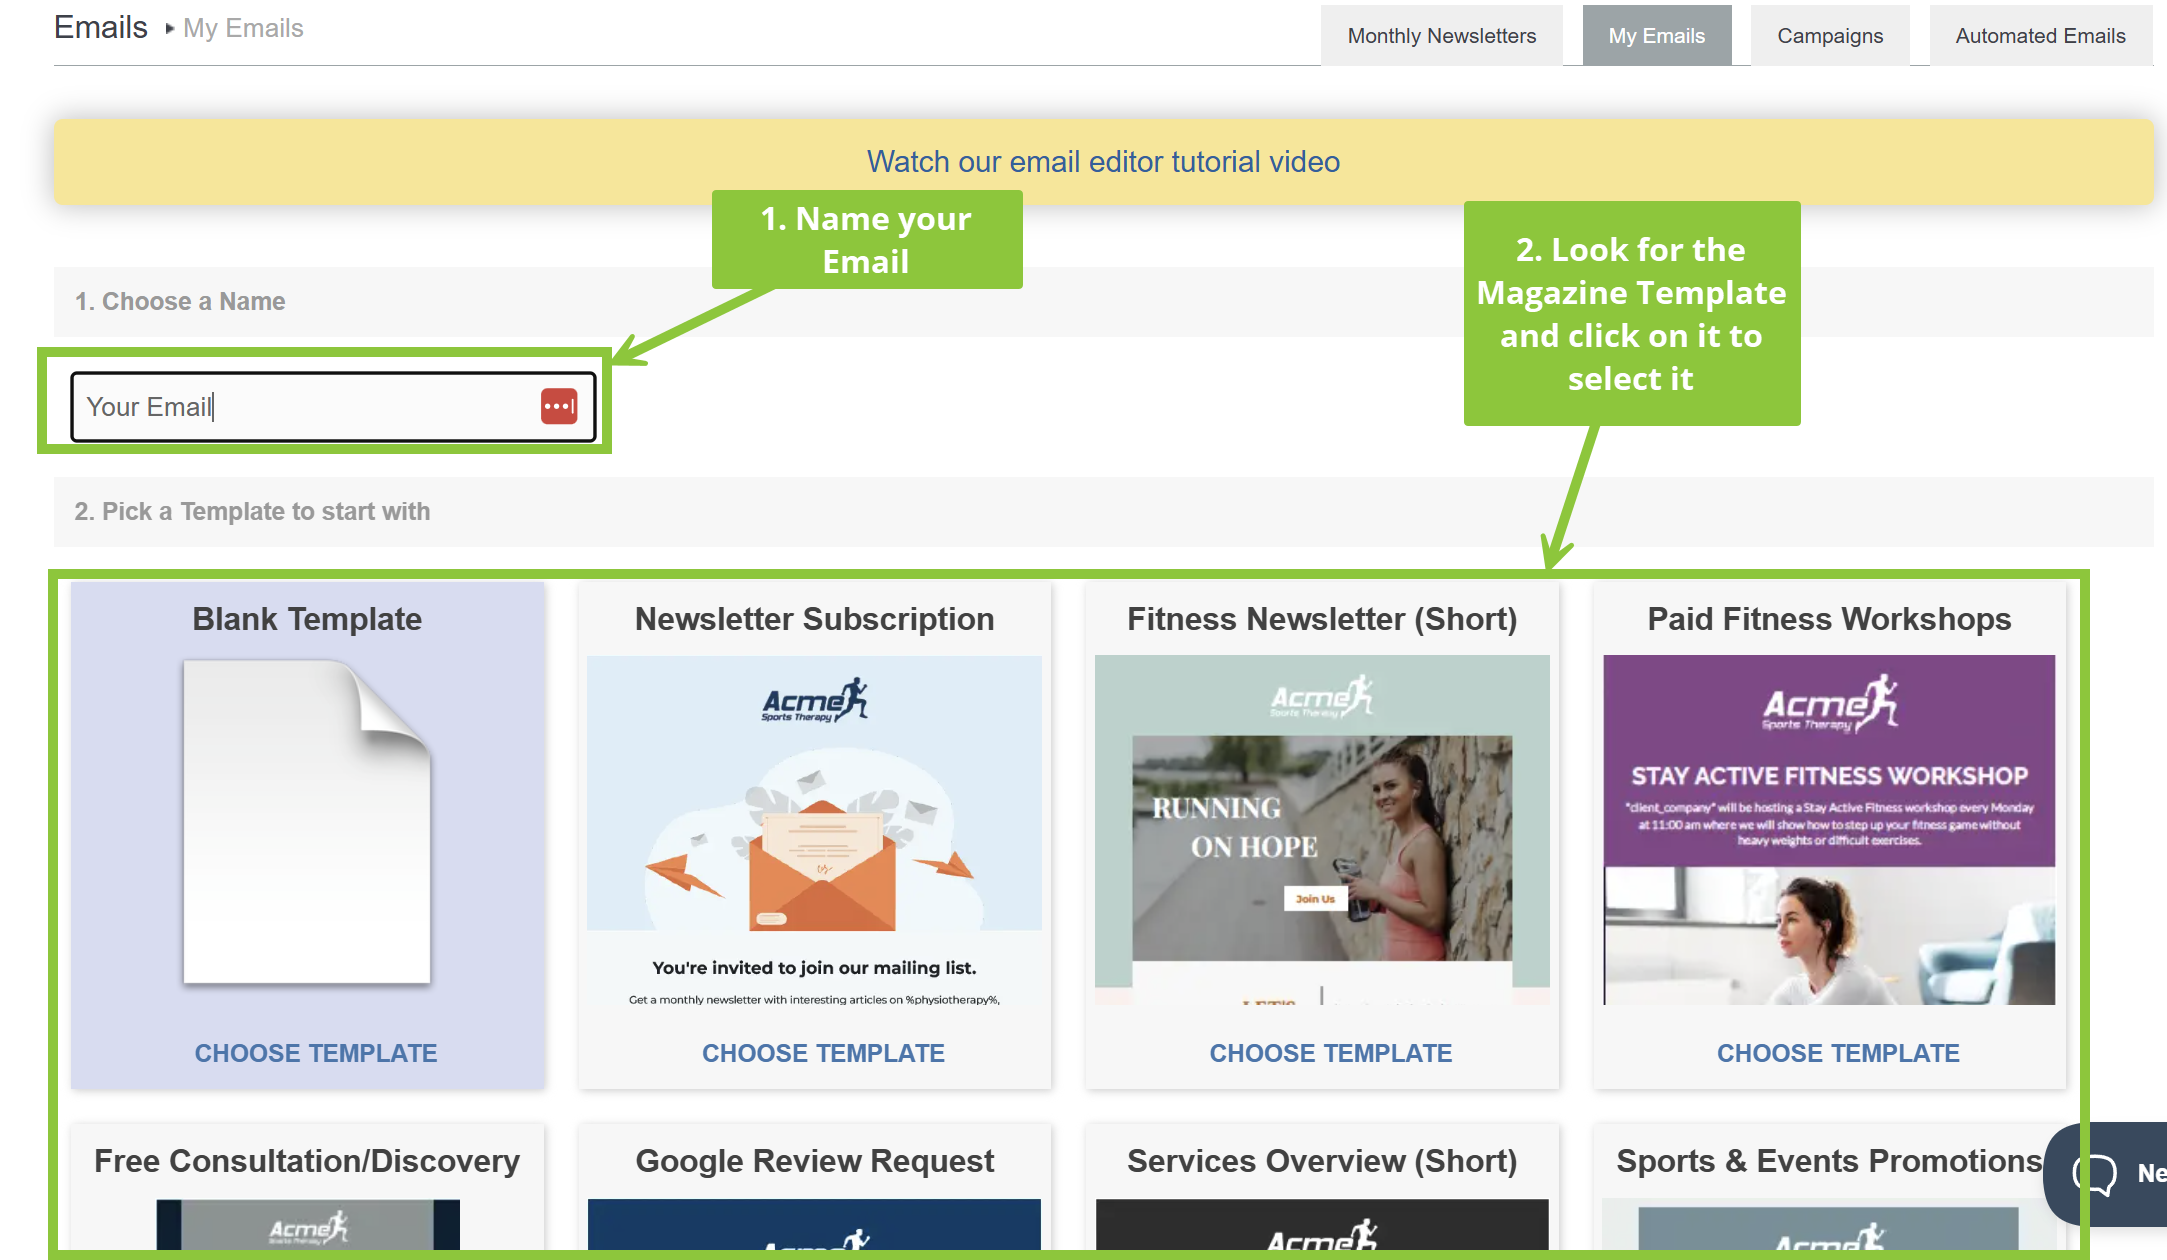This screenshot has width=2167, height=1260.
Task: Open the Automated Emails tab
Action: pos(2040,36)
